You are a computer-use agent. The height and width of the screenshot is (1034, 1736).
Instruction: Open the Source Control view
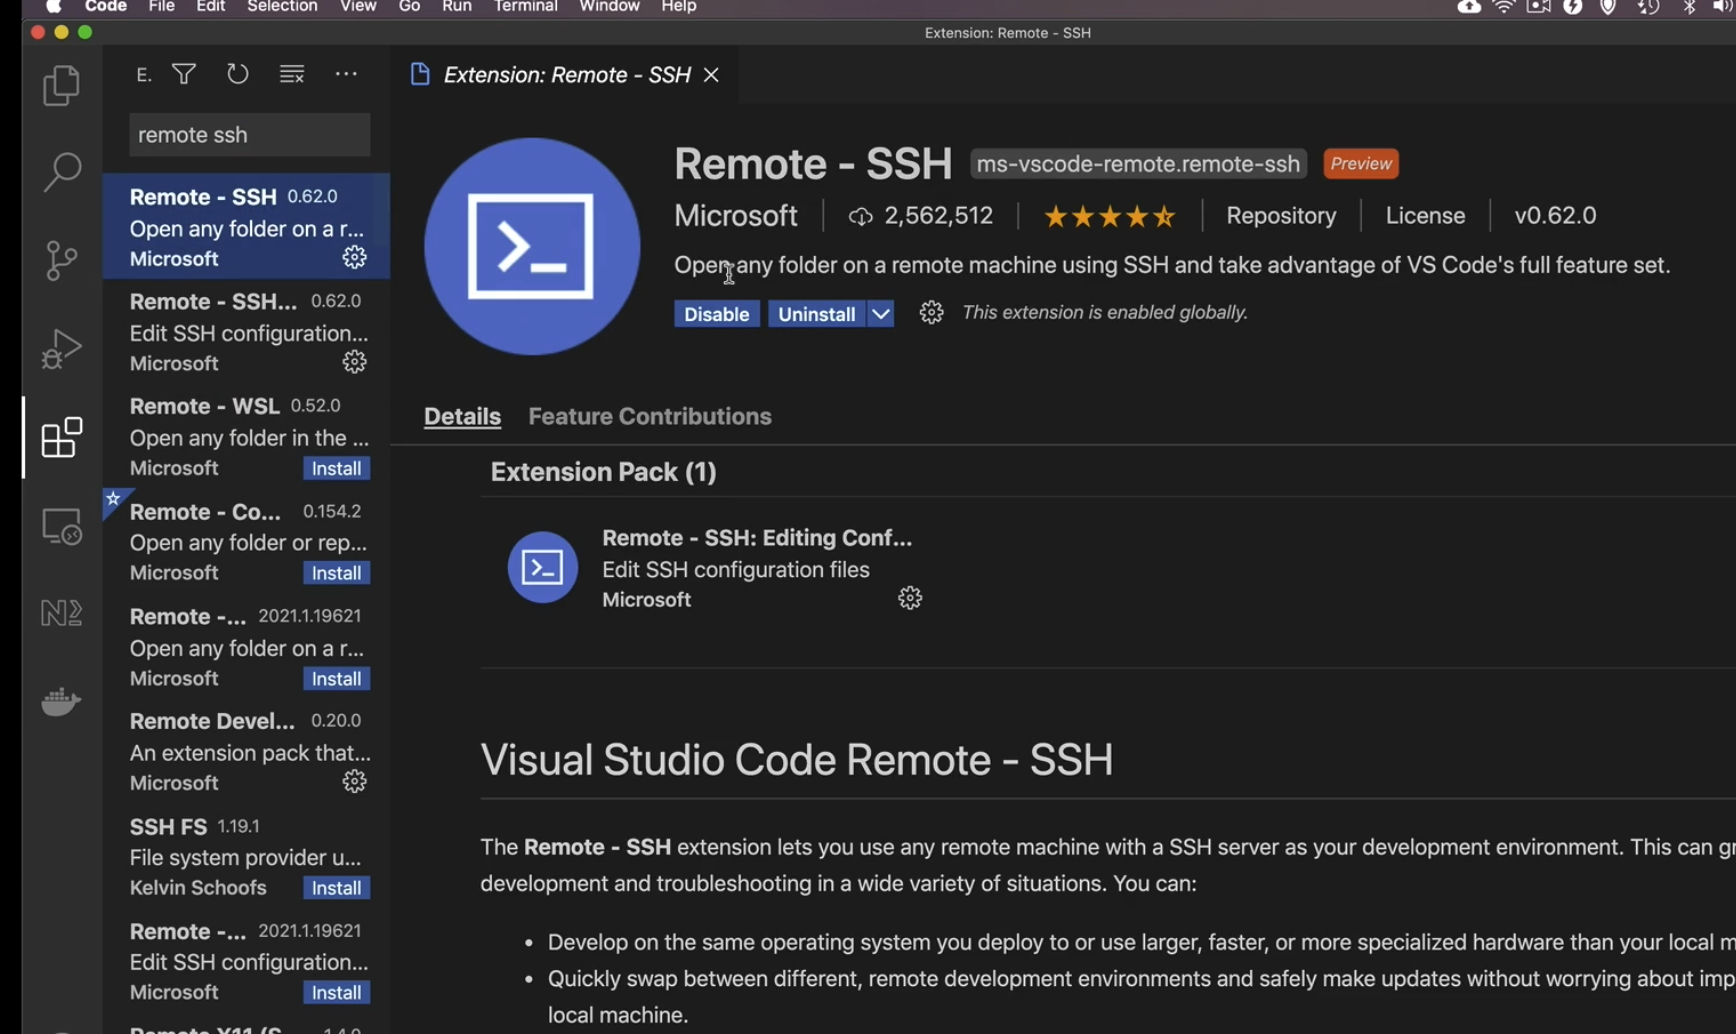pos(61,260)
